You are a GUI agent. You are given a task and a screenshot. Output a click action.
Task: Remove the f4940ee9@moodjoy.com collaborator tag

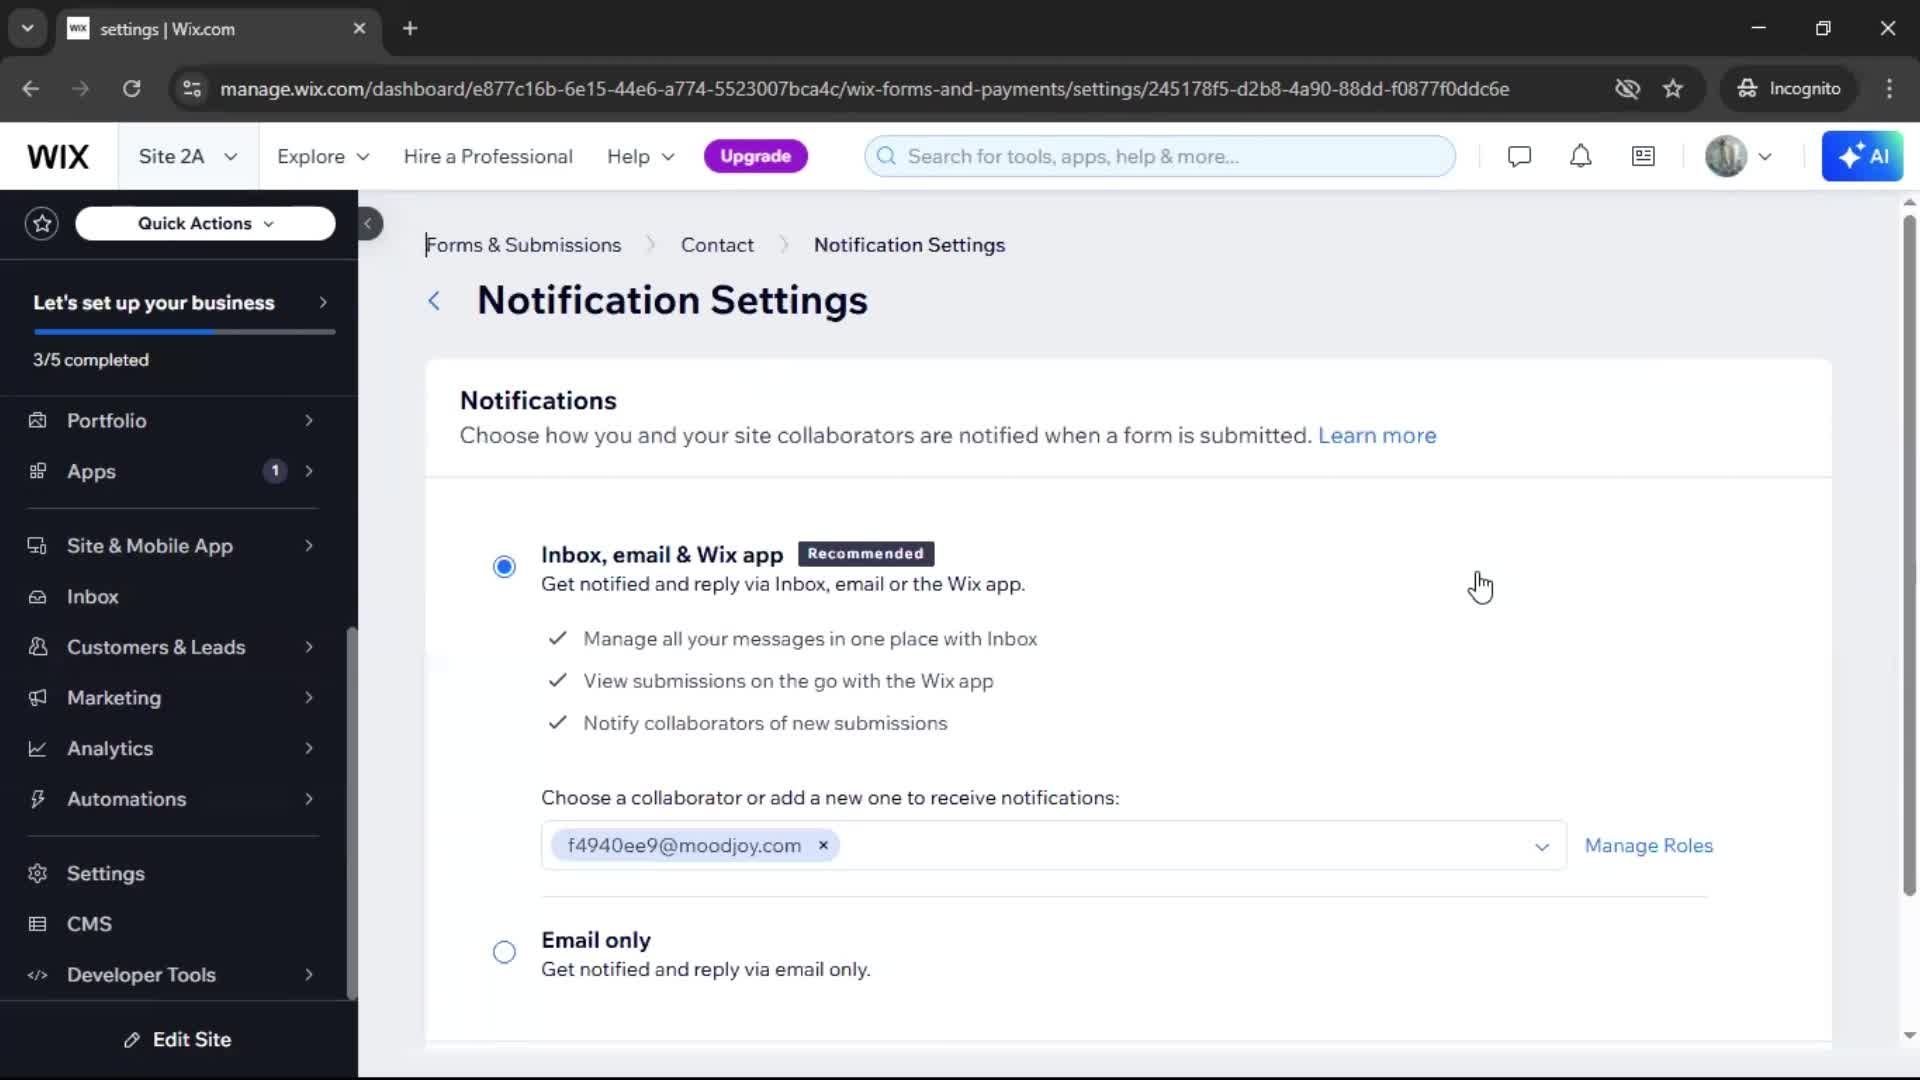[x=823, y=846]
